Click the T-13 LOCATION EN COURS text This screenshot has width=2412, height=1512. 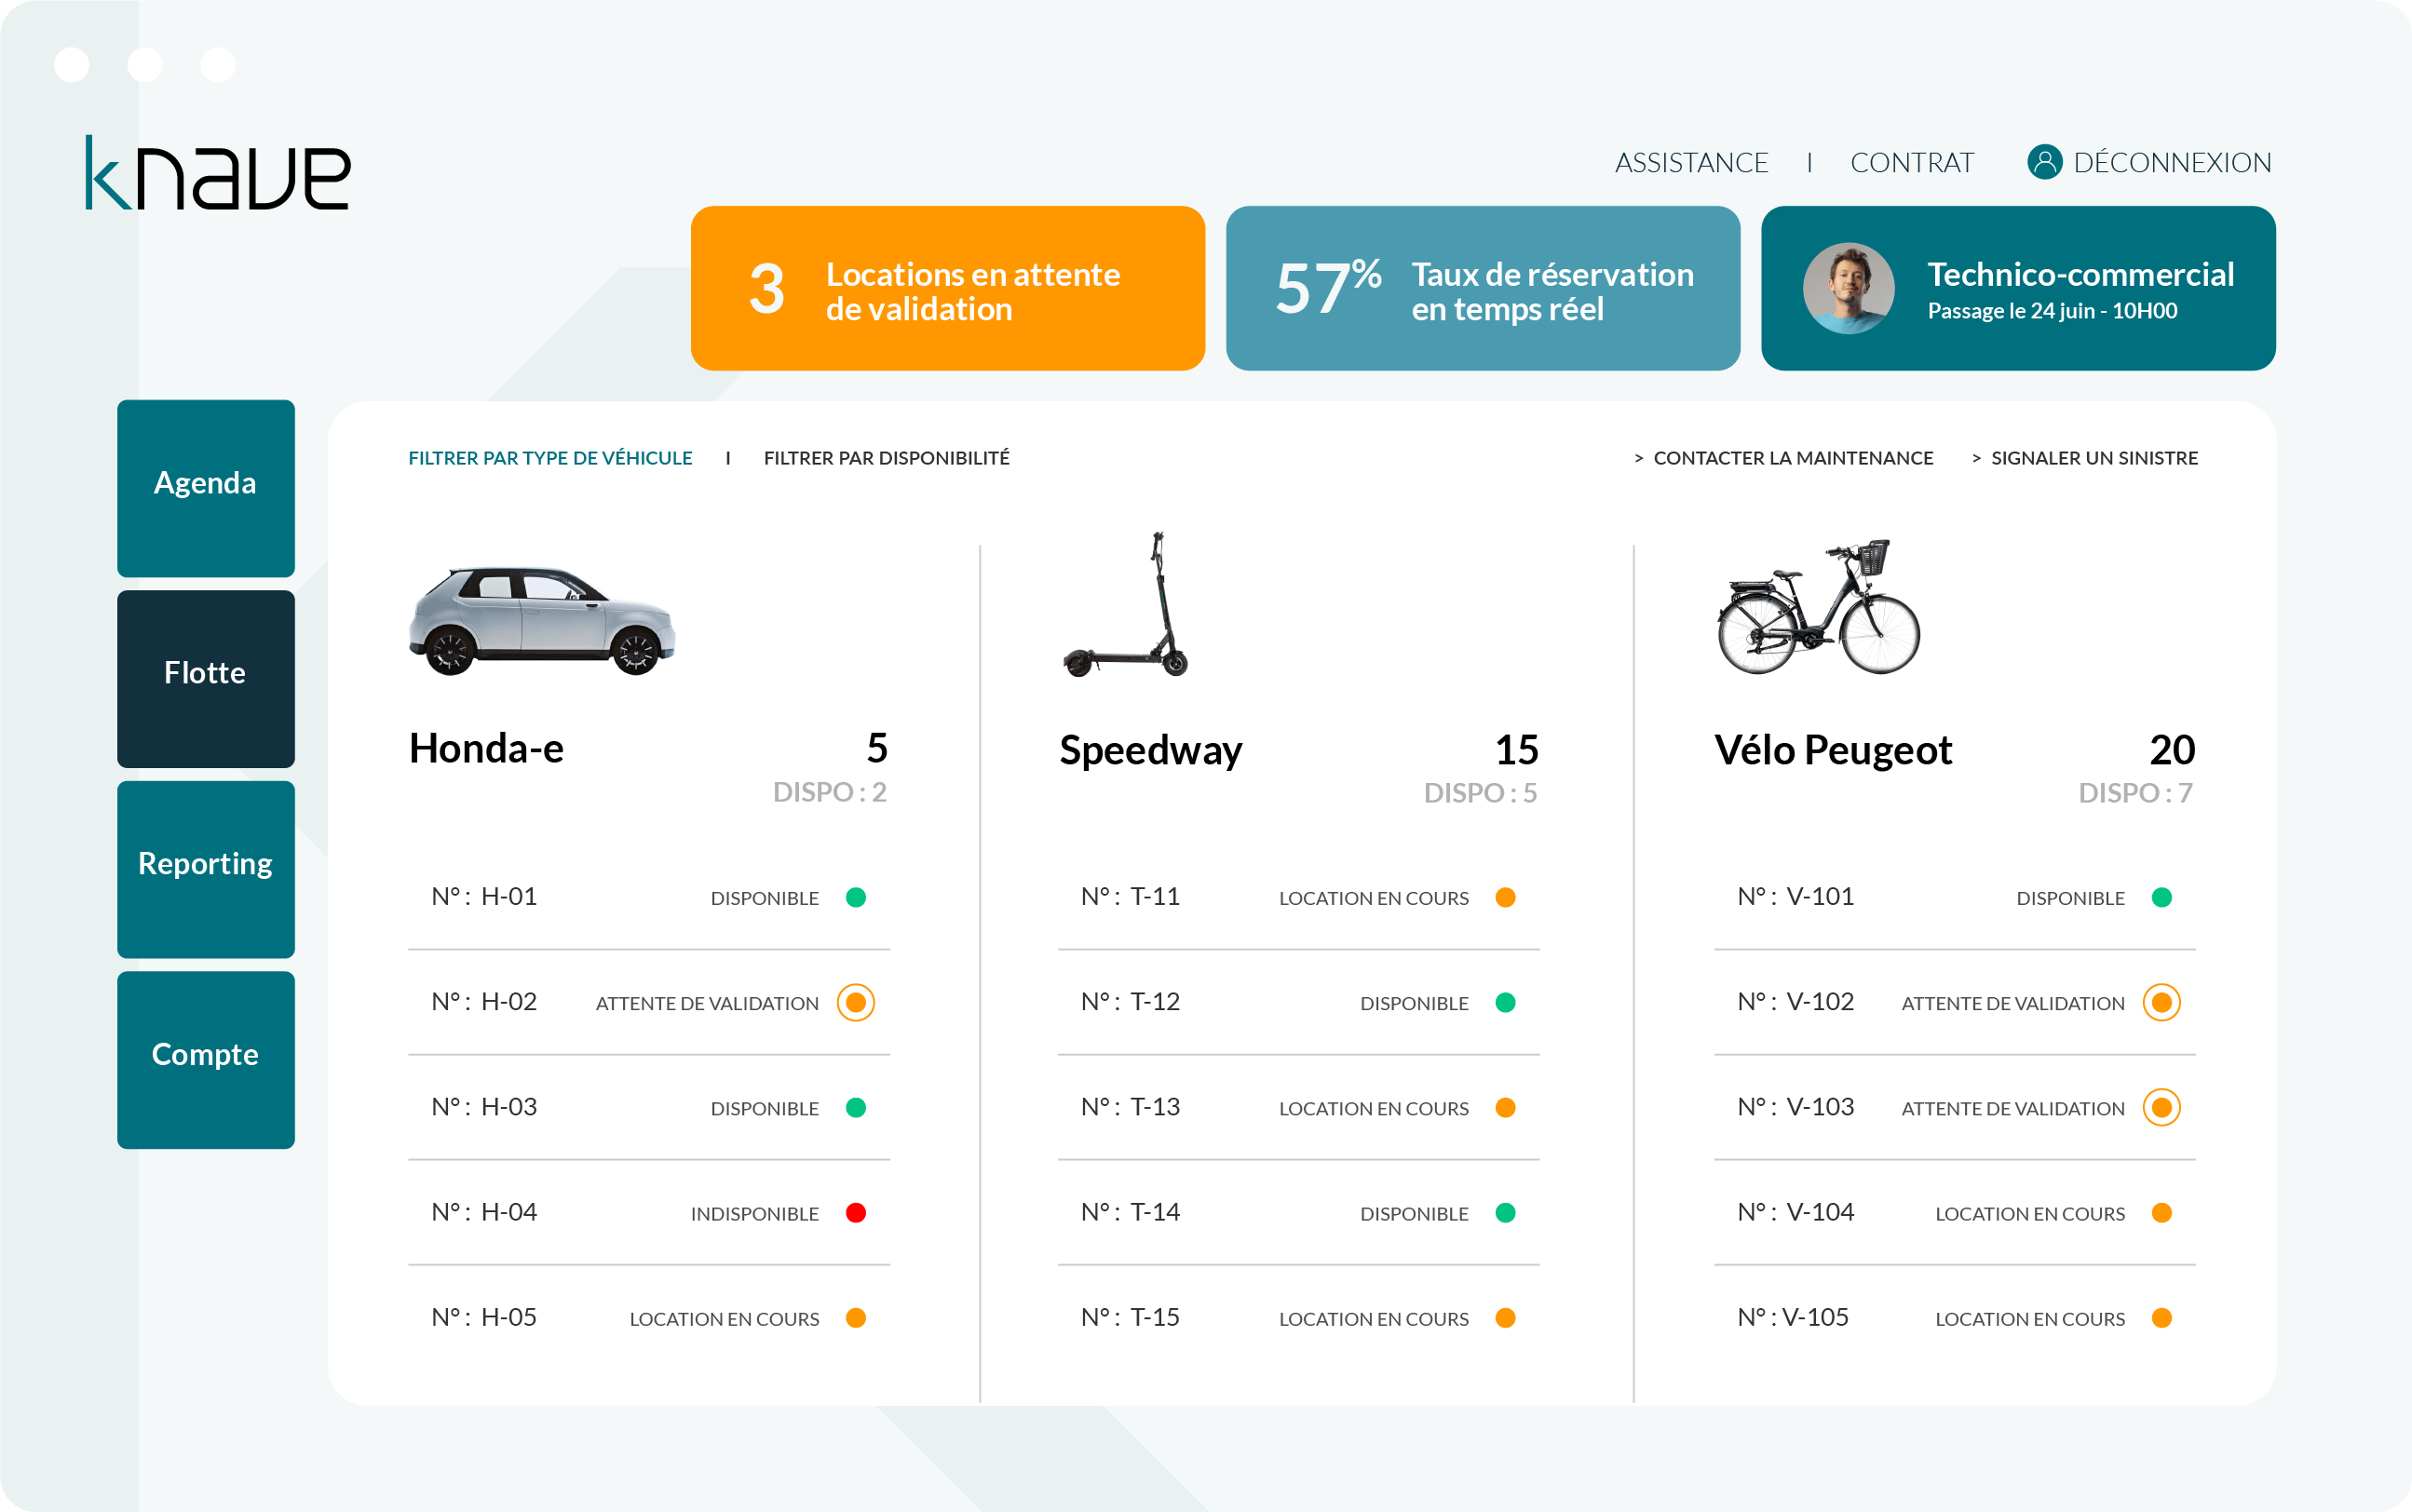(1374, 1109)
